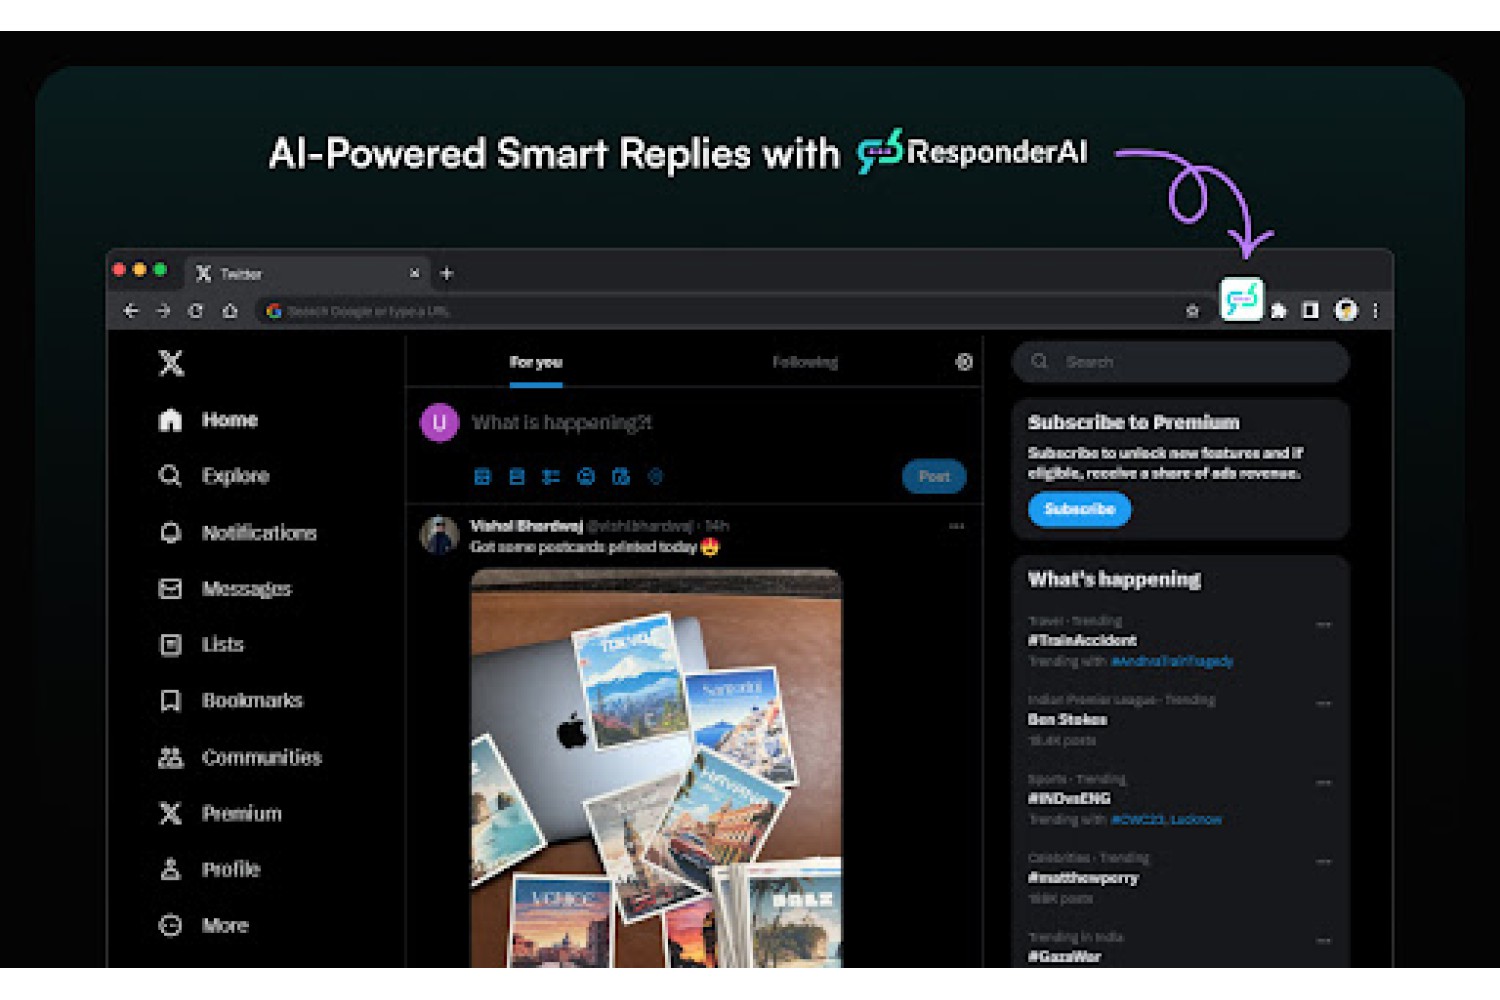1500x1000 pixels.
Task: Add a GIF in composer
Action: coord(517,477)
